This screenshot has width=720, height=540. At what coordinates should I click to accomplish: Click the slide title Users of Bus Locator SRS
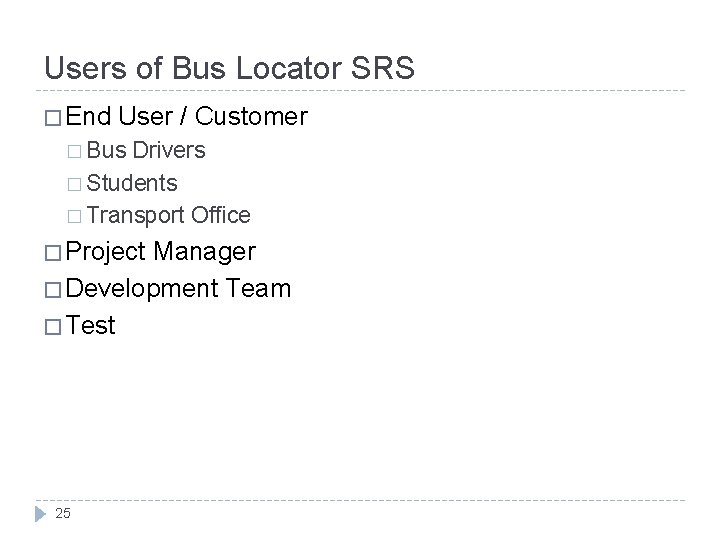[x=229, y=68]
